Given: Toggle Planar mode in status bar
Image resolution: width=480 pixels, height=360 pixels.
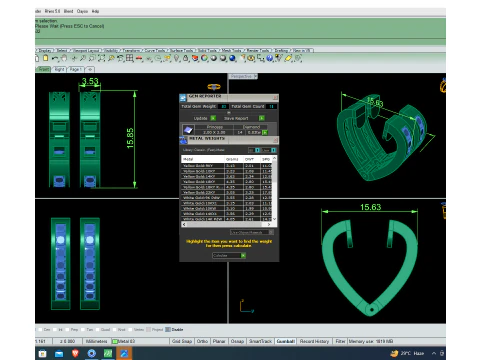Looking at the screenshot, I should coord(219,341).
